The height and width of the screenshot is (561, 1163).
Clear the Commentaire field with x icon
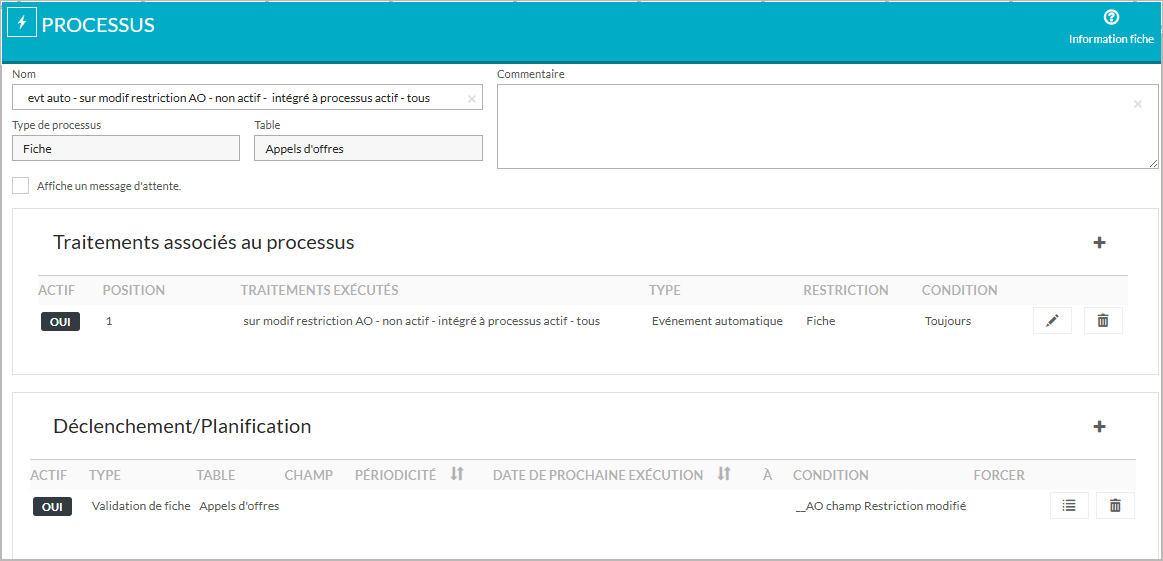1138,104
